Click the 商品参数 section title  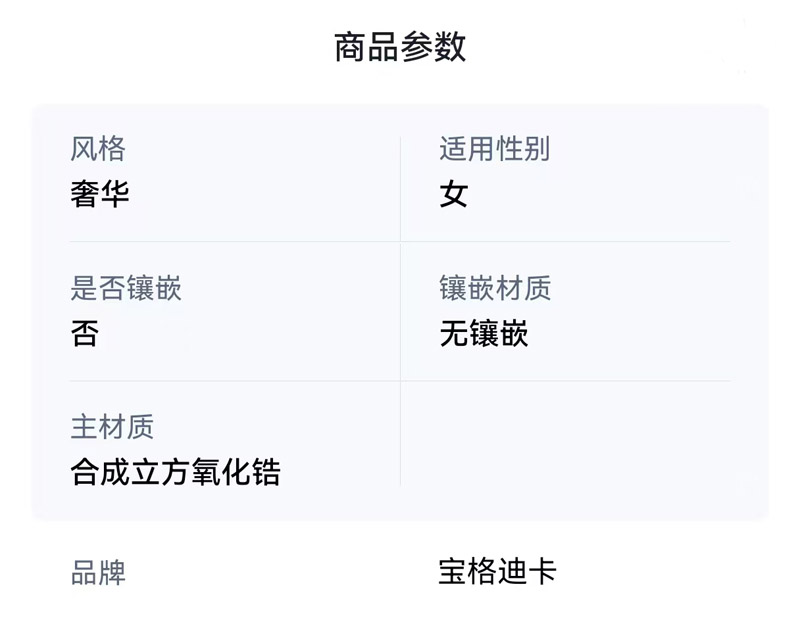(x=400, y=47)
